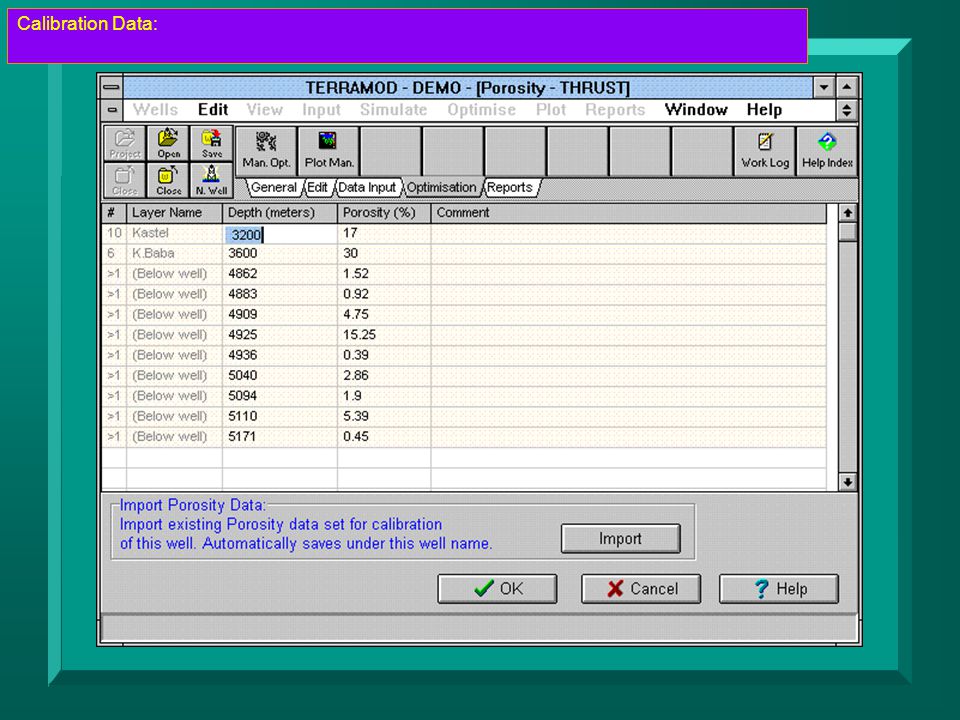
Task: Select the depth cell 3600
Action: click(x=280, y=253)
